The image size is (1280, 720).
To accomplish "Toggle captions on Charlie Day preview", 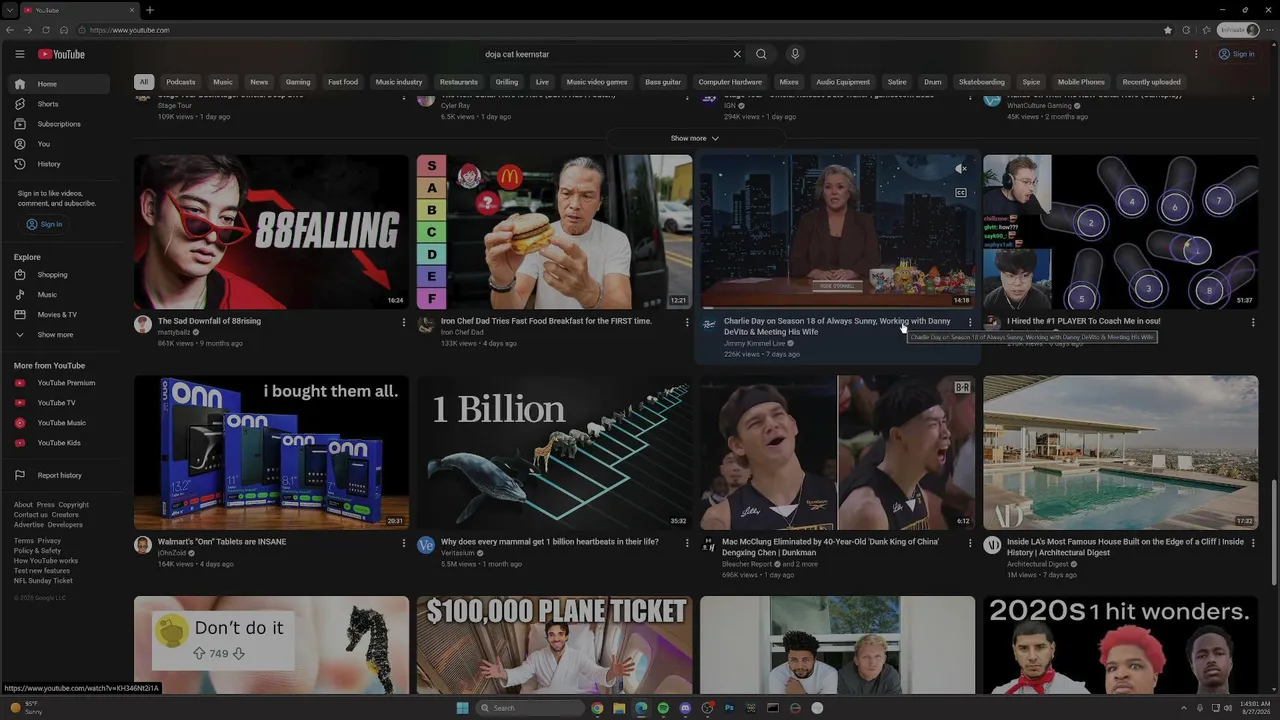I will click(961, 193).
